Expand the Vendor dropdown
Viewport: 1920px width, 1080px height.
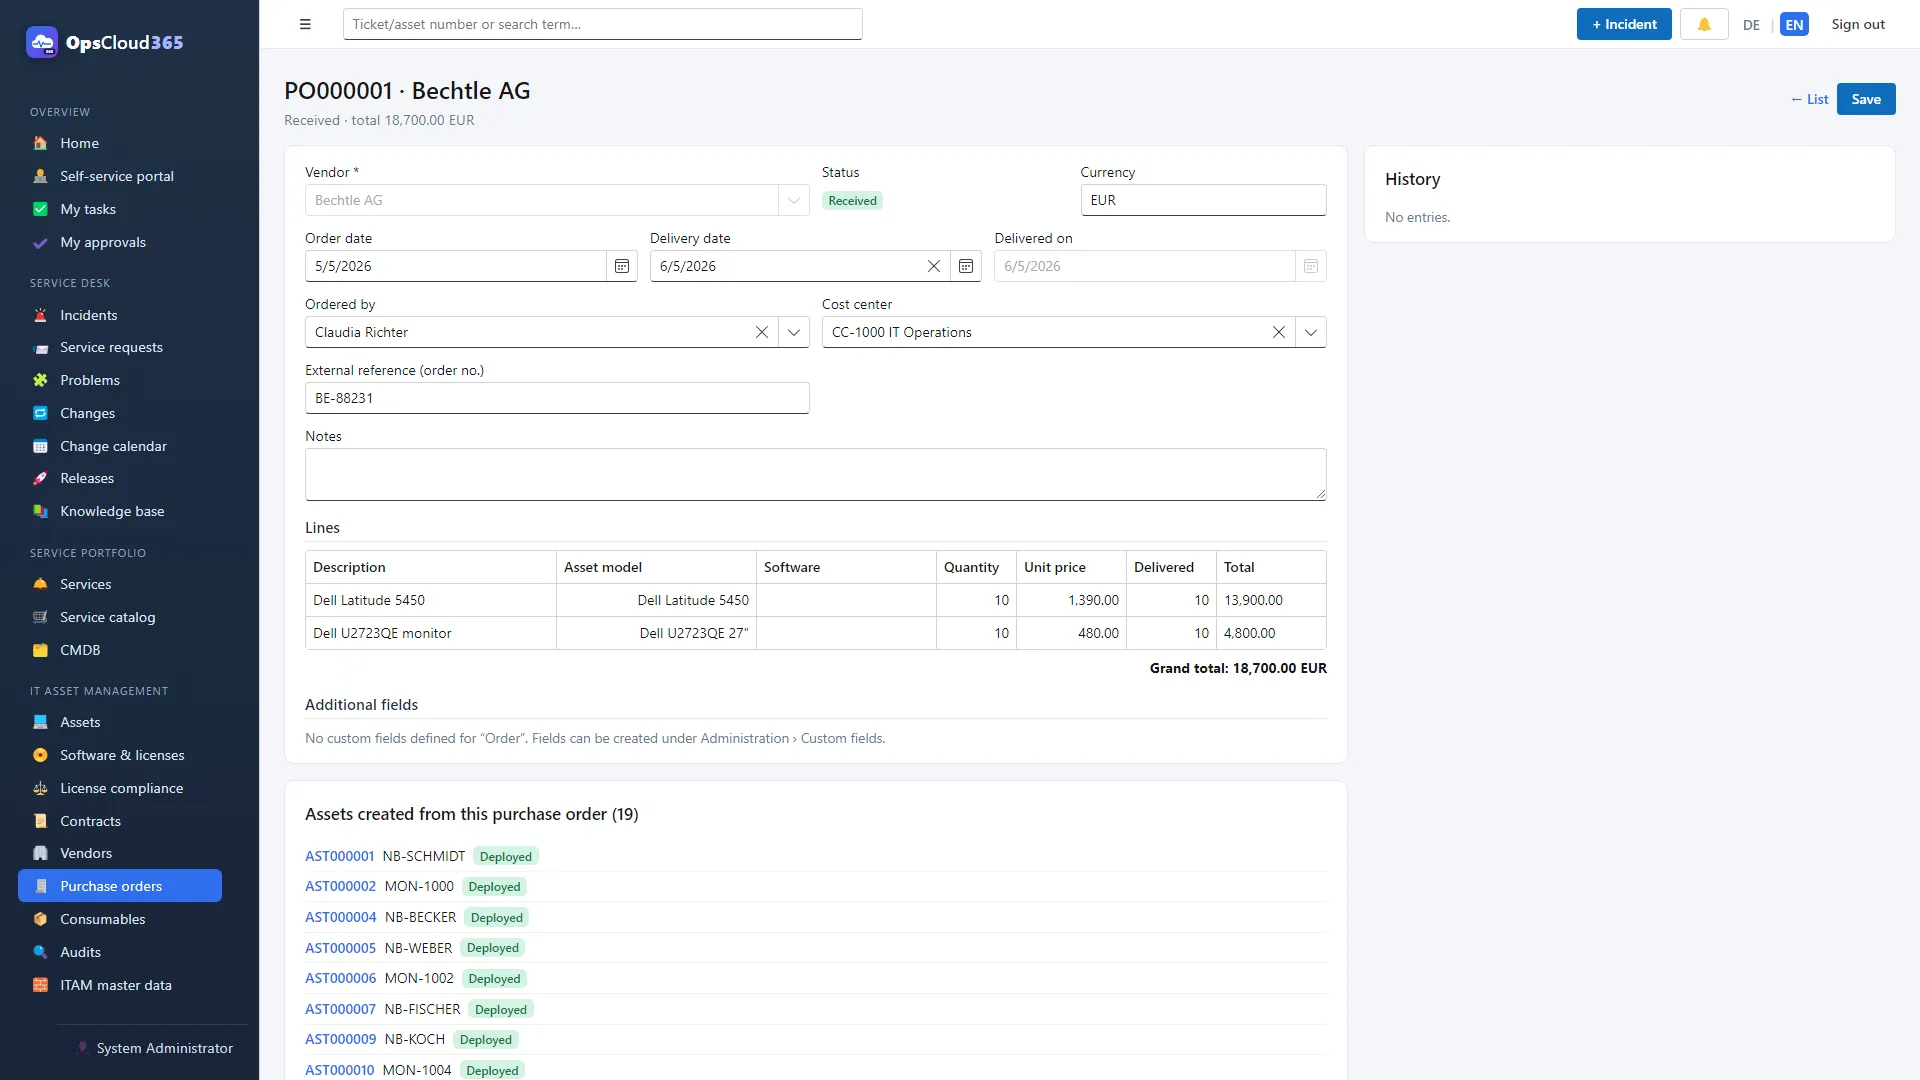coord(794,200)
